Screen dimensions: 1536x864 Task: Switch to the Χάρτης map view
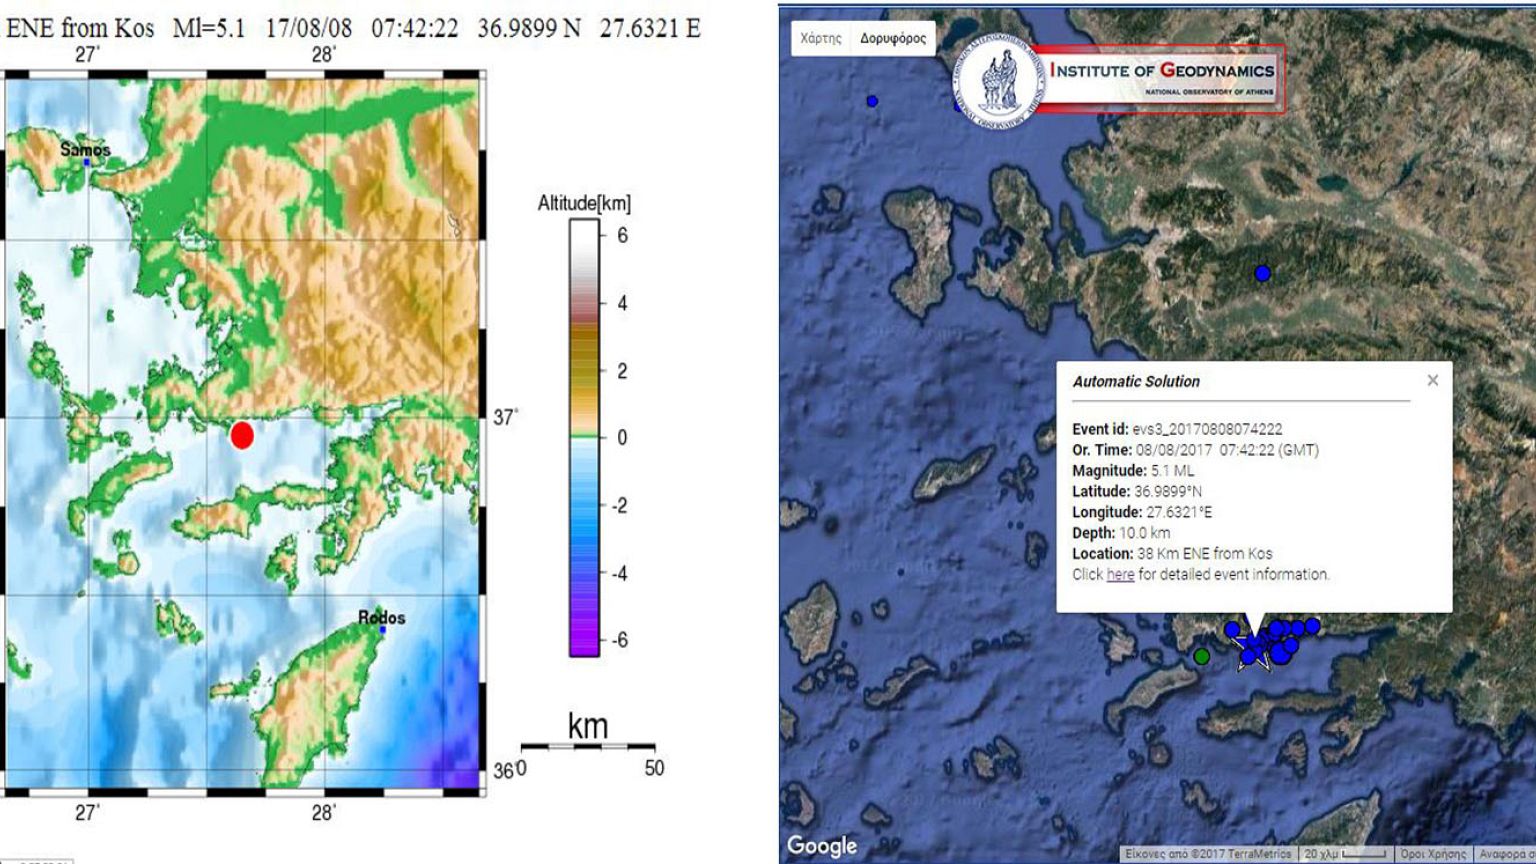point(821,38)
